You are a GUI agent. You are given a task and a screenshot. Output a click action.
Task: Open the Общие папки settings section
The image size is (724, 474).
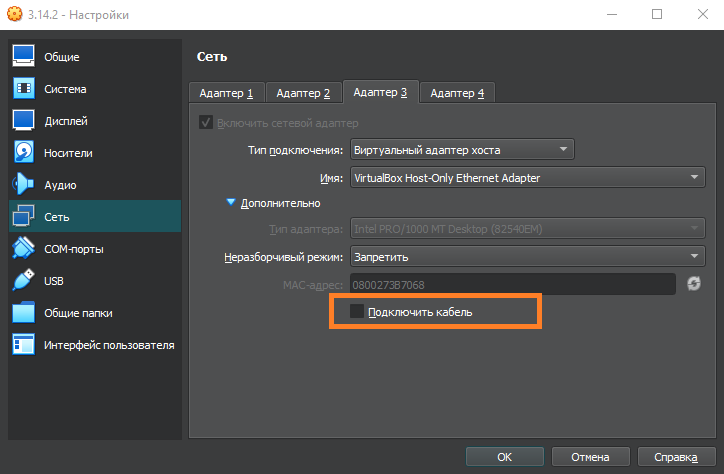tap(95, 313)
